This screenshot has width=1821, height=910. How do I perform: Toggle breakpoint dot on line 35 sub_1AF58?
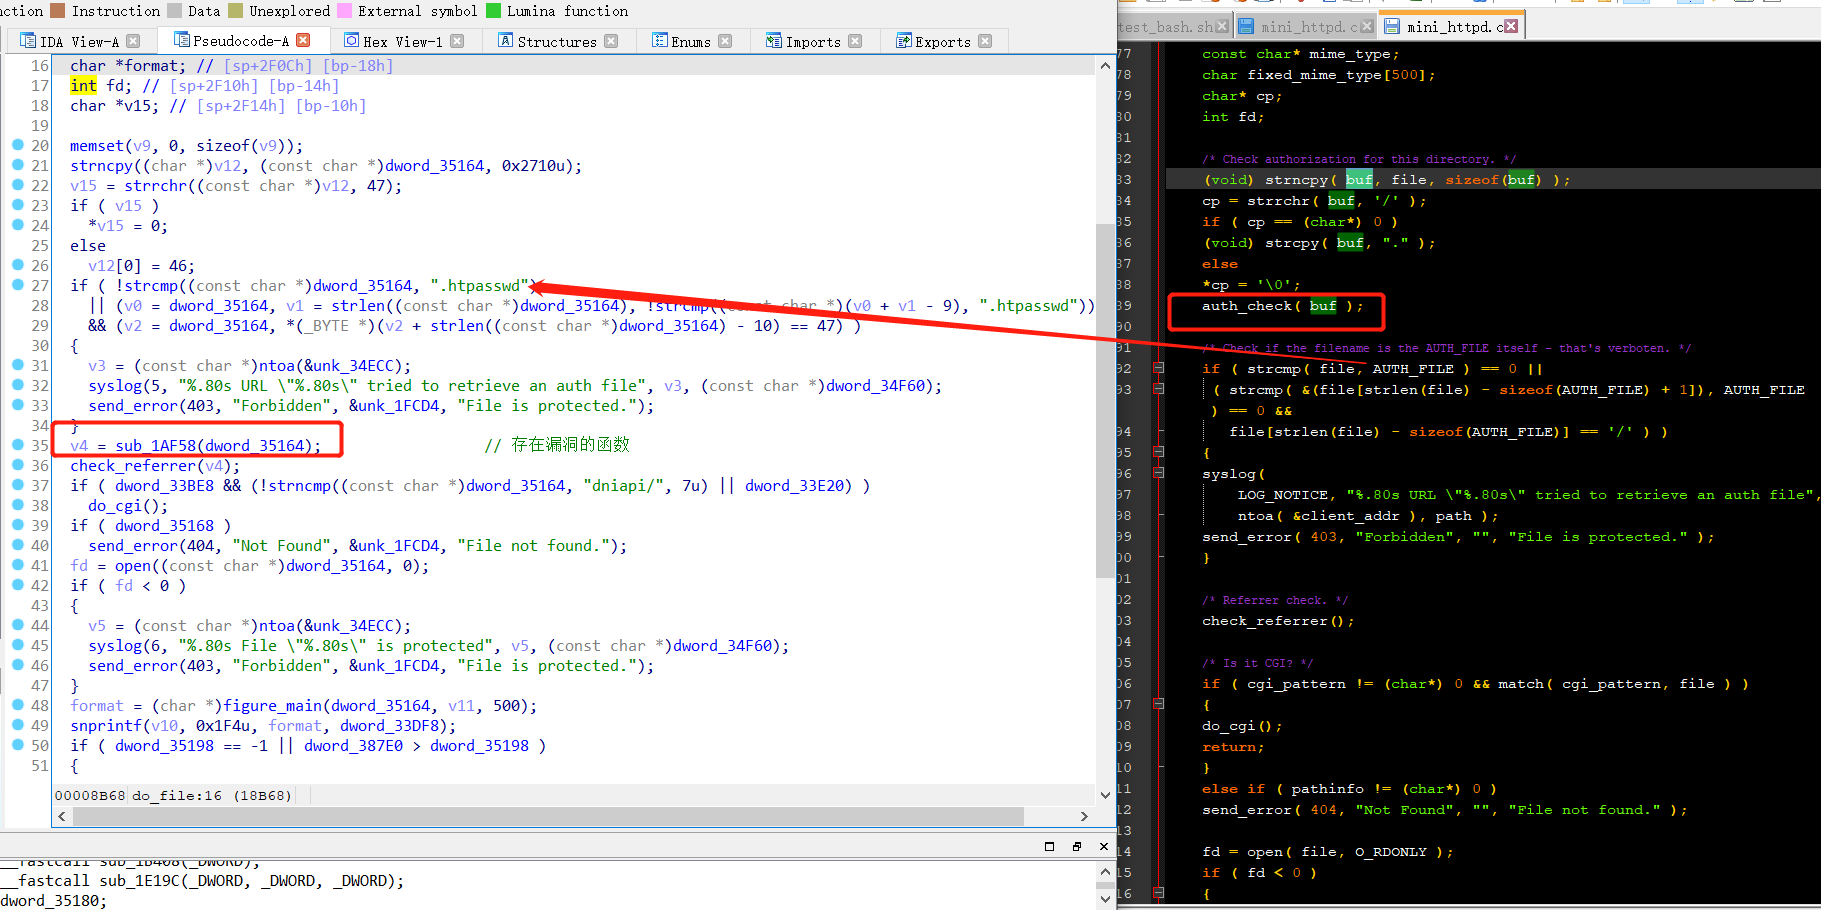17,445
